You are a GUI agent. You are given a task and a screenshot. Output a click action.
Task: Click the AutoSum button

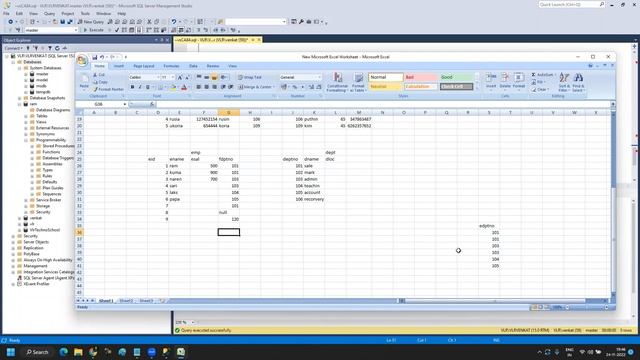coord(543,75)
